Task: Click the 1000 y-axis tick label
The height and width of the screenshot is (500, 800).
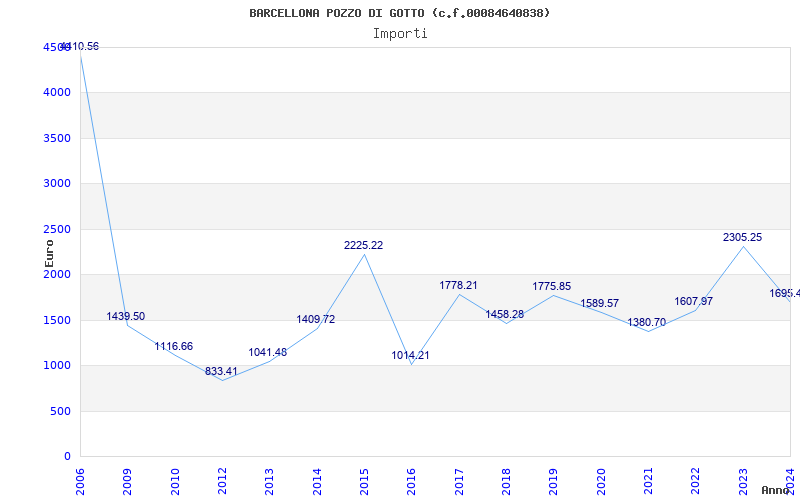Action: pos(57,366)
